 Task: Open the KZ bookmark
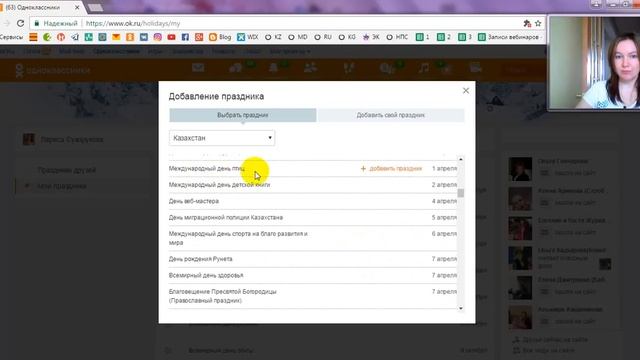click(x=273, y=37)
